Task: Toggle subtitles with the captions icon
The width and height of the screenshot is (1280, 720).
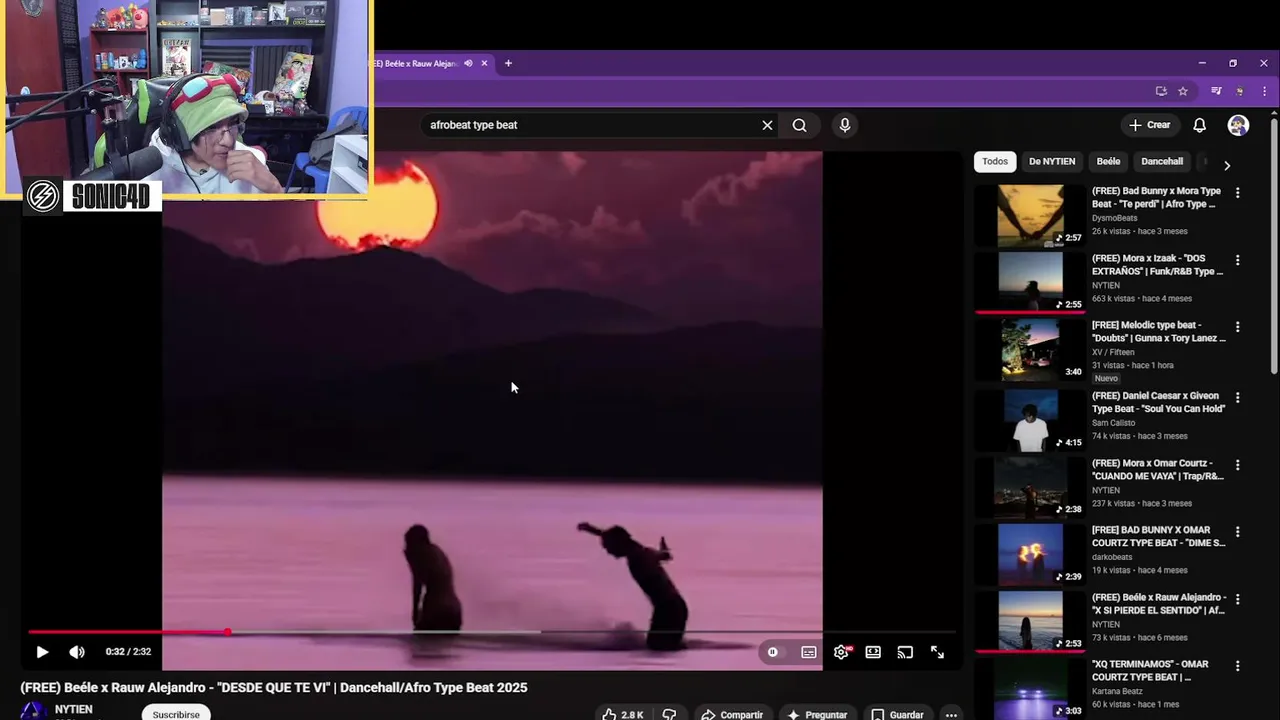Action: [x=809, y=652]
